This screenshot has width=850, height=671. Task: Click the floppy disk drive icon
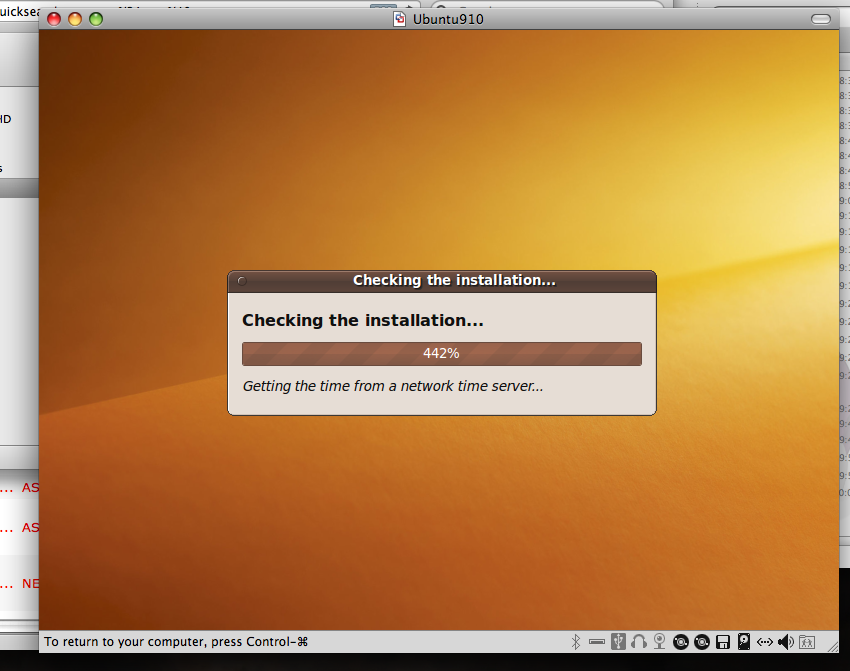pyautogui.click(x=723, y=642)
